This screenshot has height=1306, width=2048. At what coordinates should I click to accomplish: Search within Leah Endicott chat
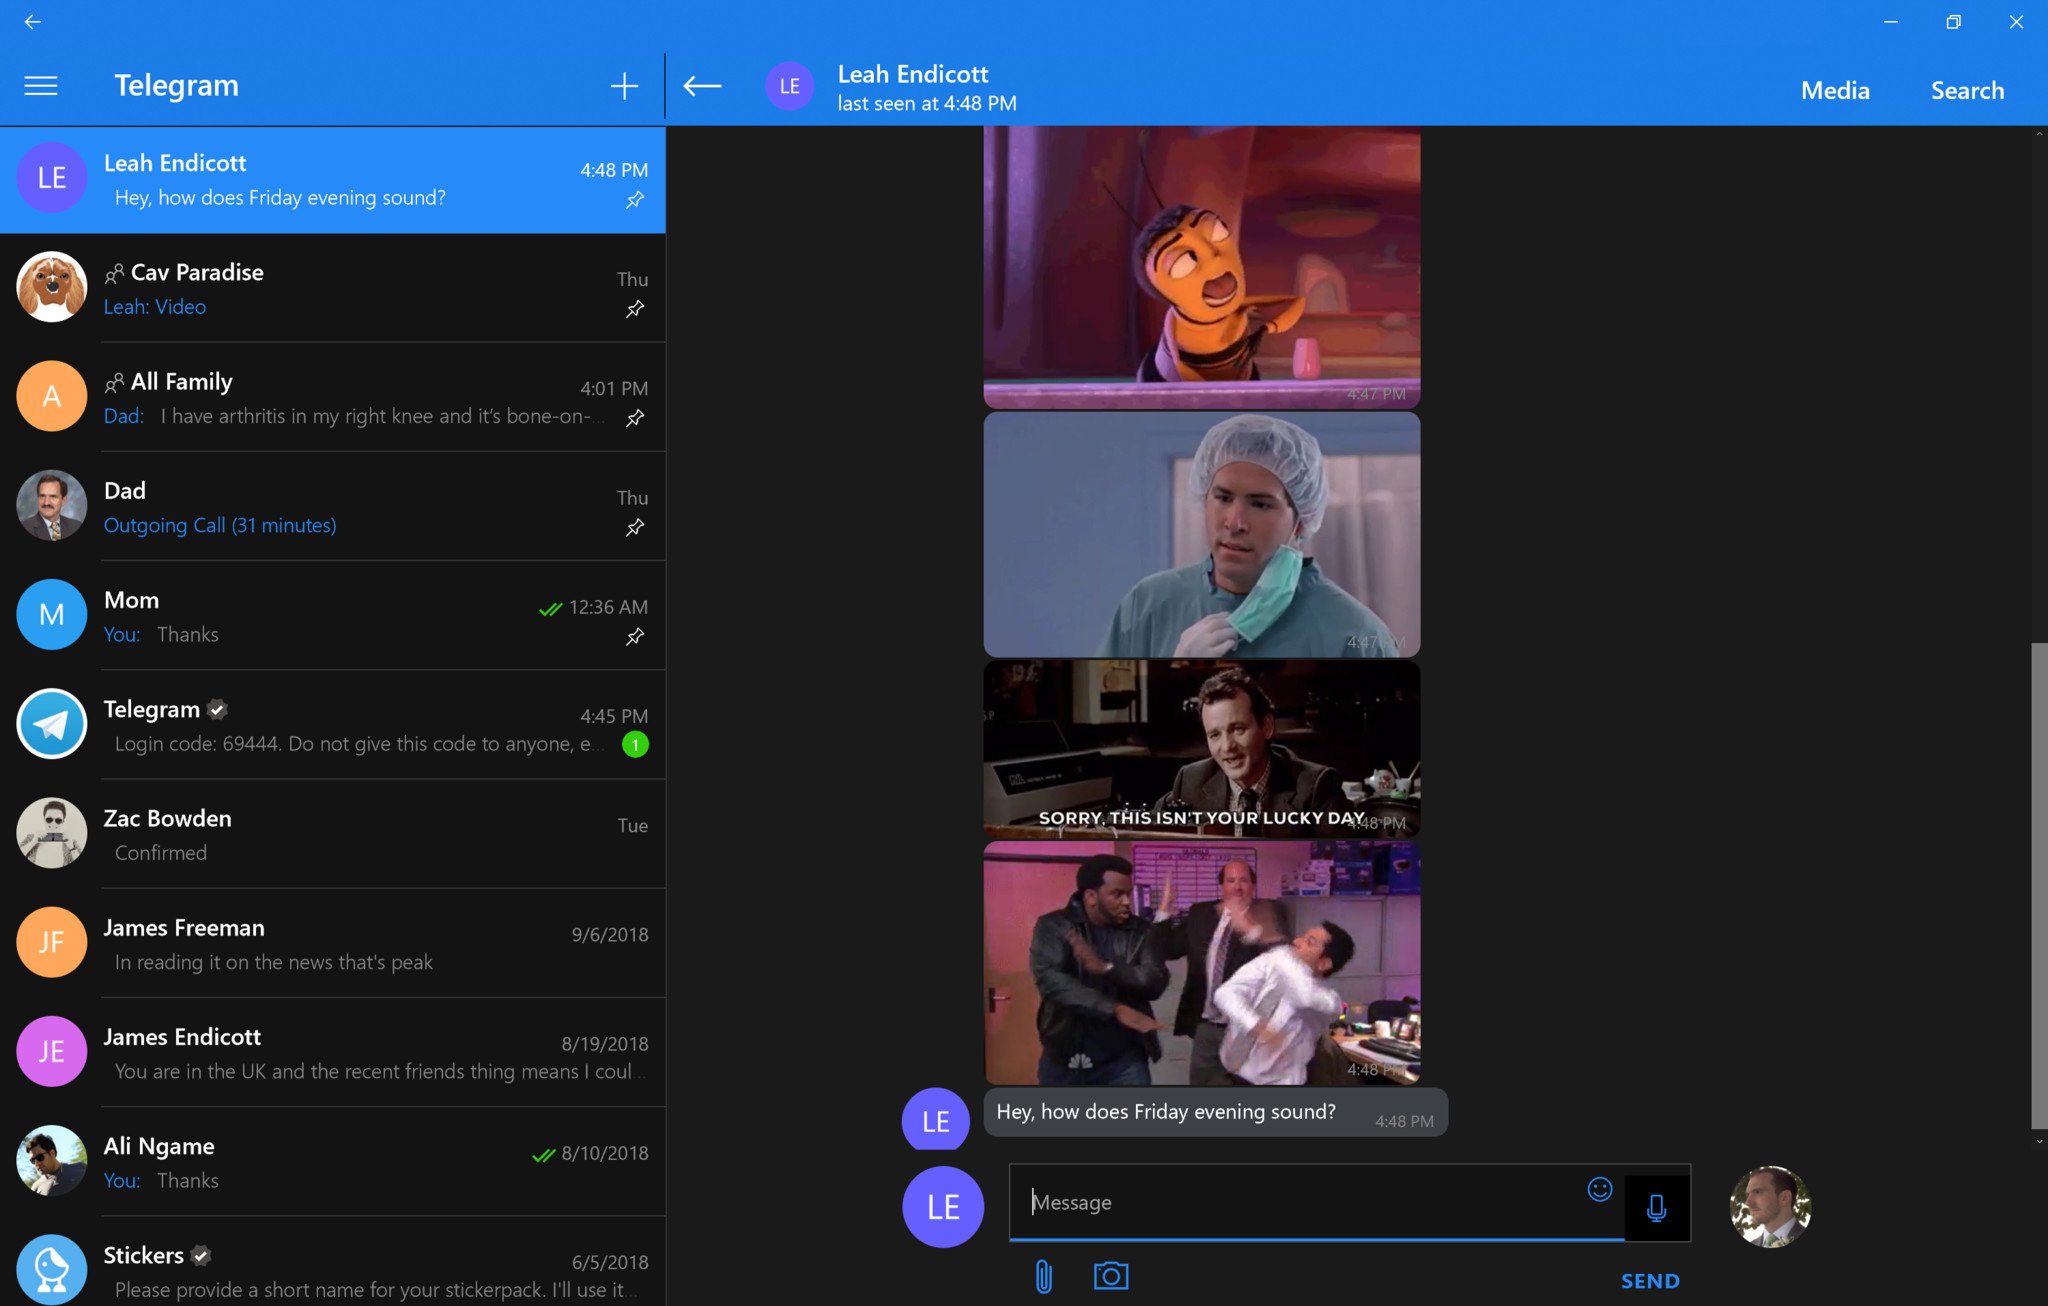click(x=1967, y=90)
